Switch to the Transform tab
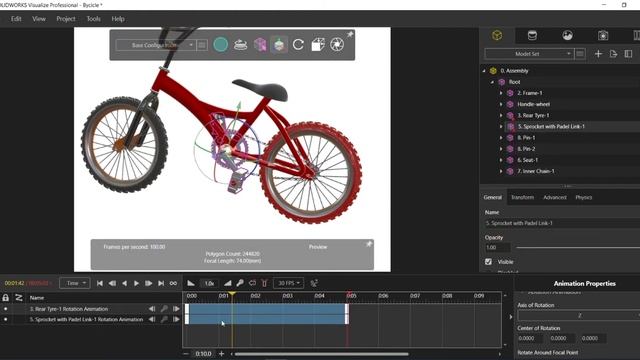 [522, 197]
